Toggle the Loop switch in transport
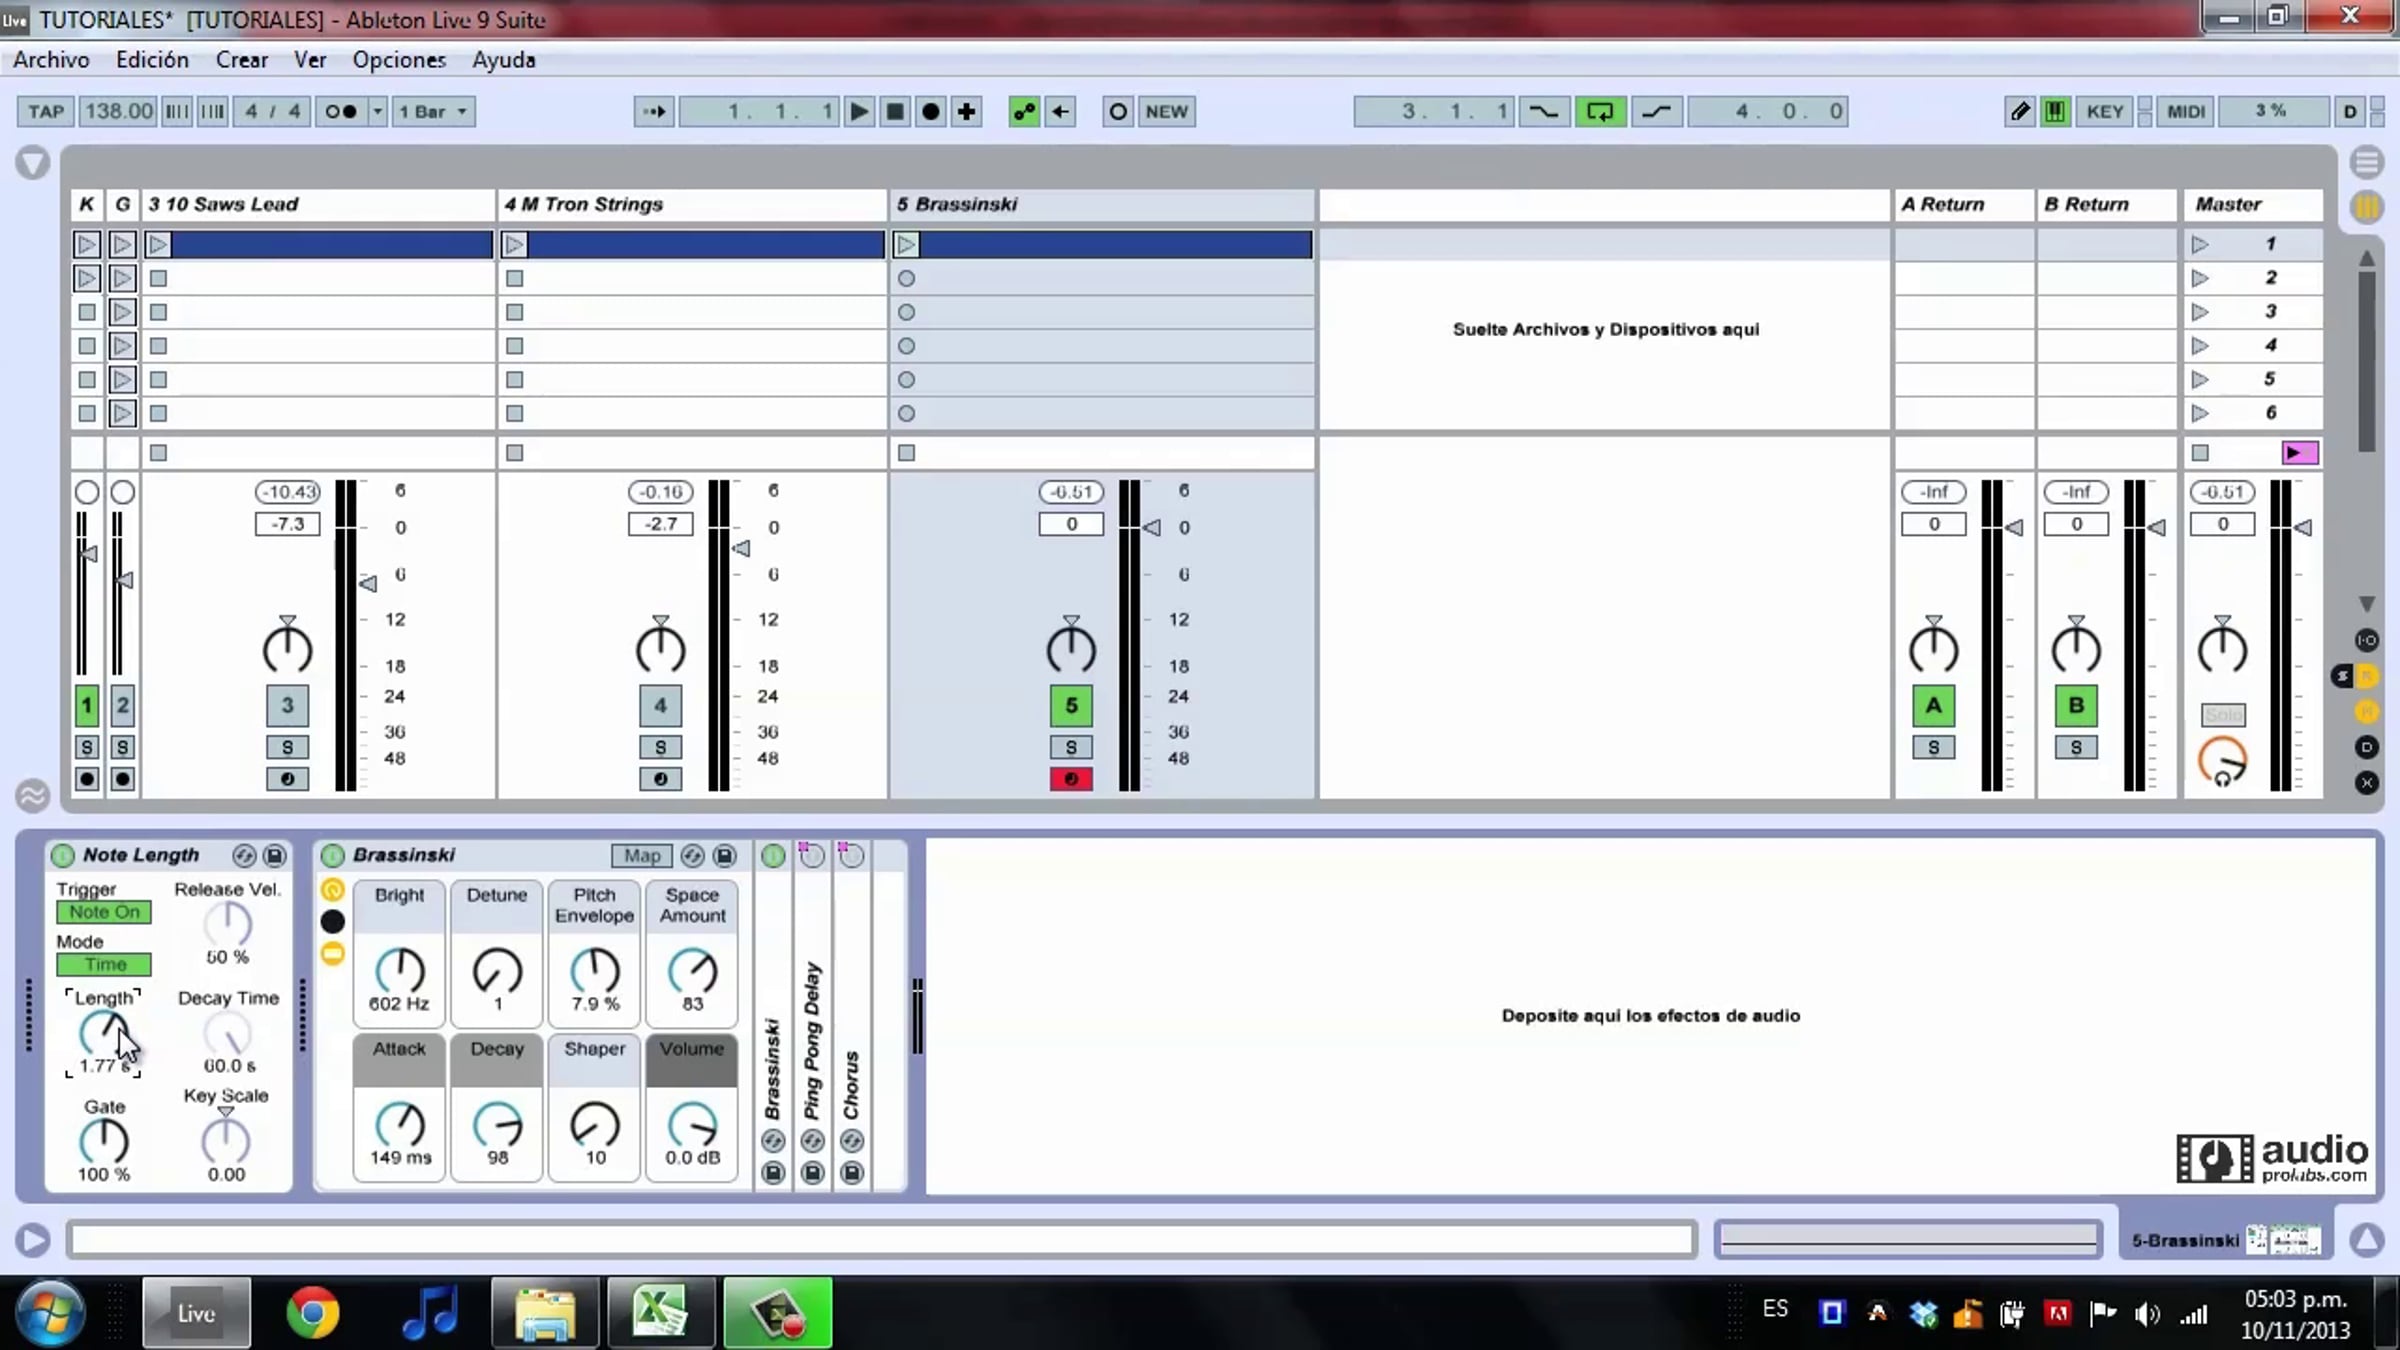The image size is (2400, 1350). coord(1599,111)
